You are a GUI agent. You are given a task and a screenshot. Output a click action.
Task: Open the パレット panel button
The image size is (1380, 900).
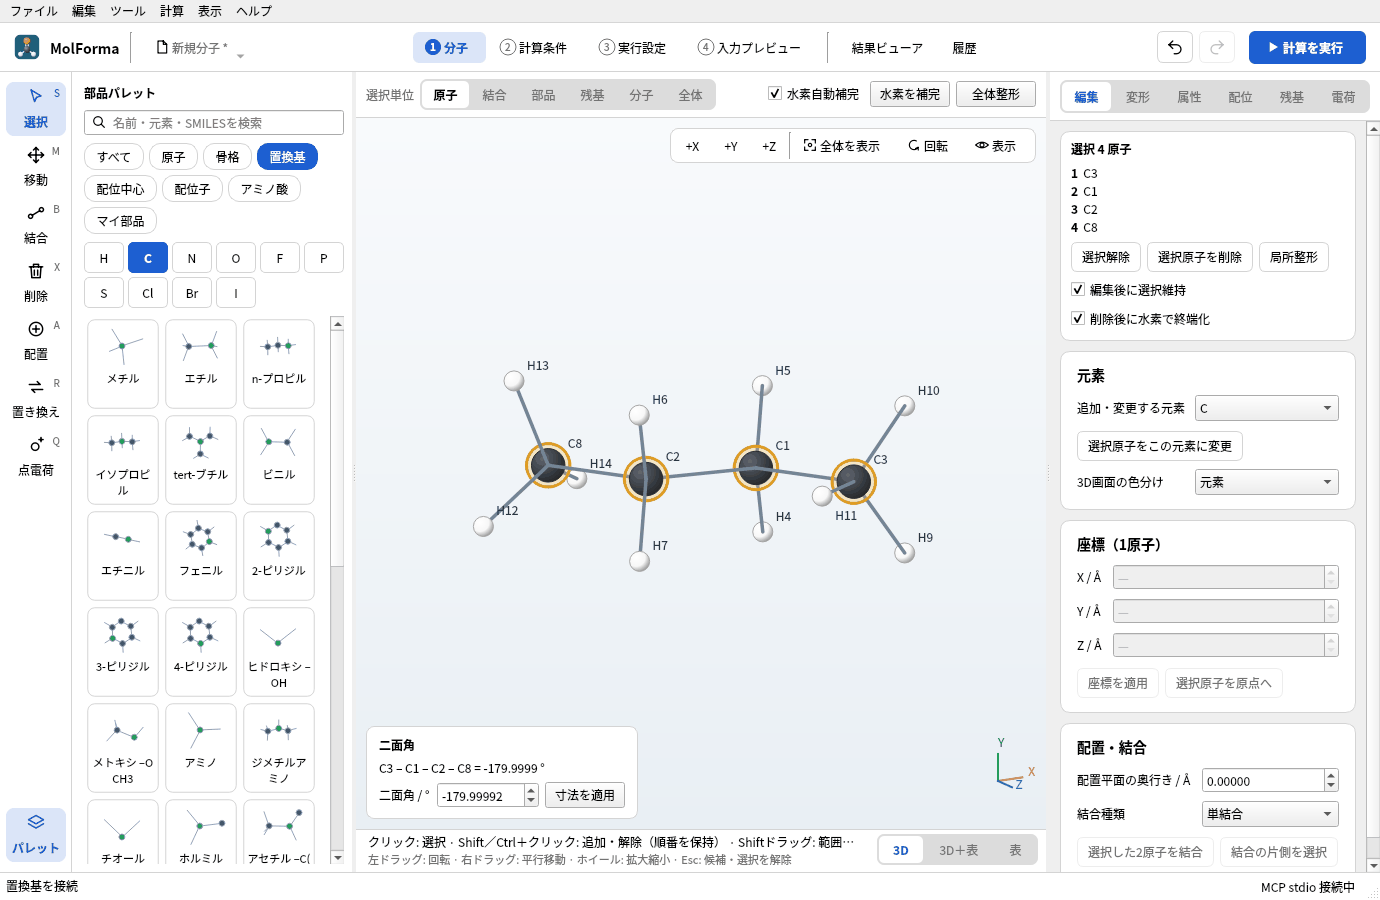36,834
